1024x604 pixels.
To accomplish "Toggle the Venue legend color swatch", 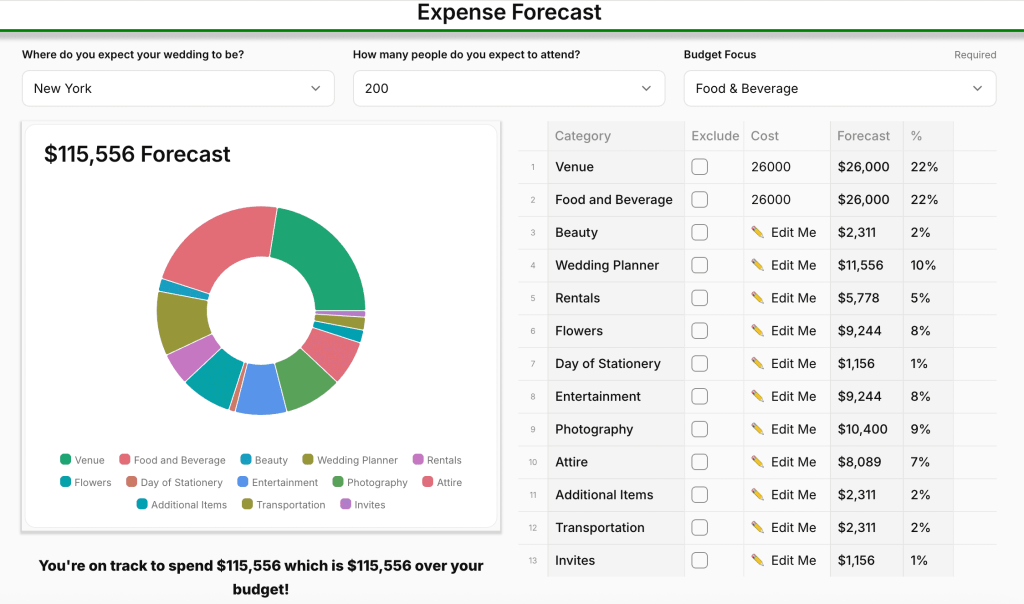I will (x=66, y=460).
